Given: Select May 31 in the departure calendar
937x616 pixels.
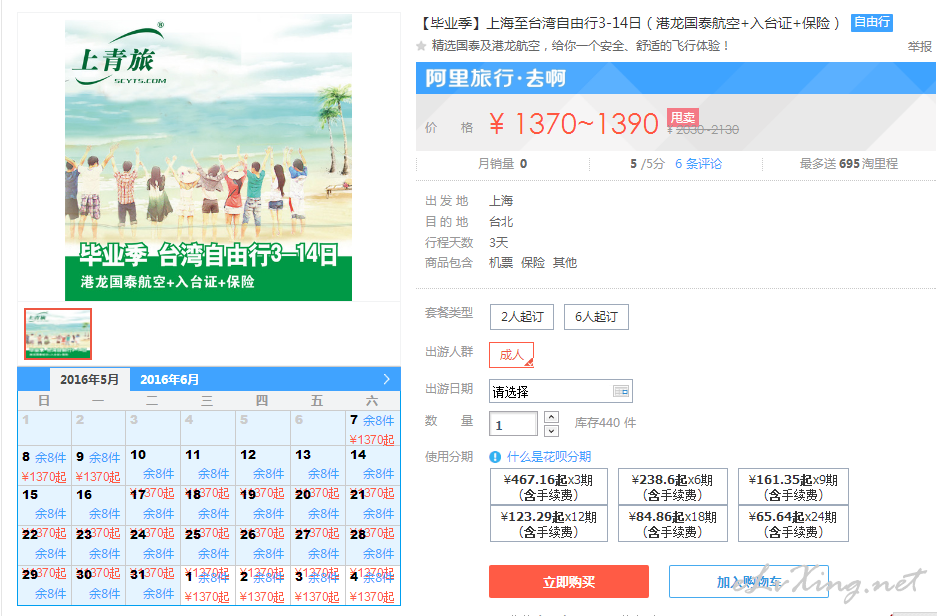Looking at the screenshot, I should pos(152,585).
